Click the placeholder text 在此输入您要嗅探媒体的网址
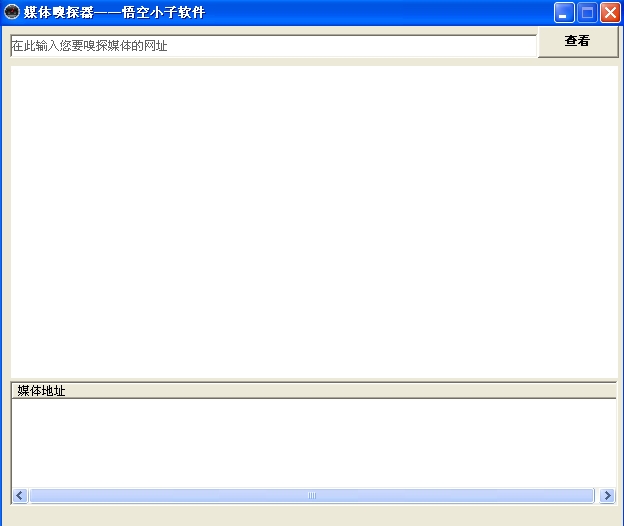The width and height of the screenshot is (624, 526). click(90, 46)
